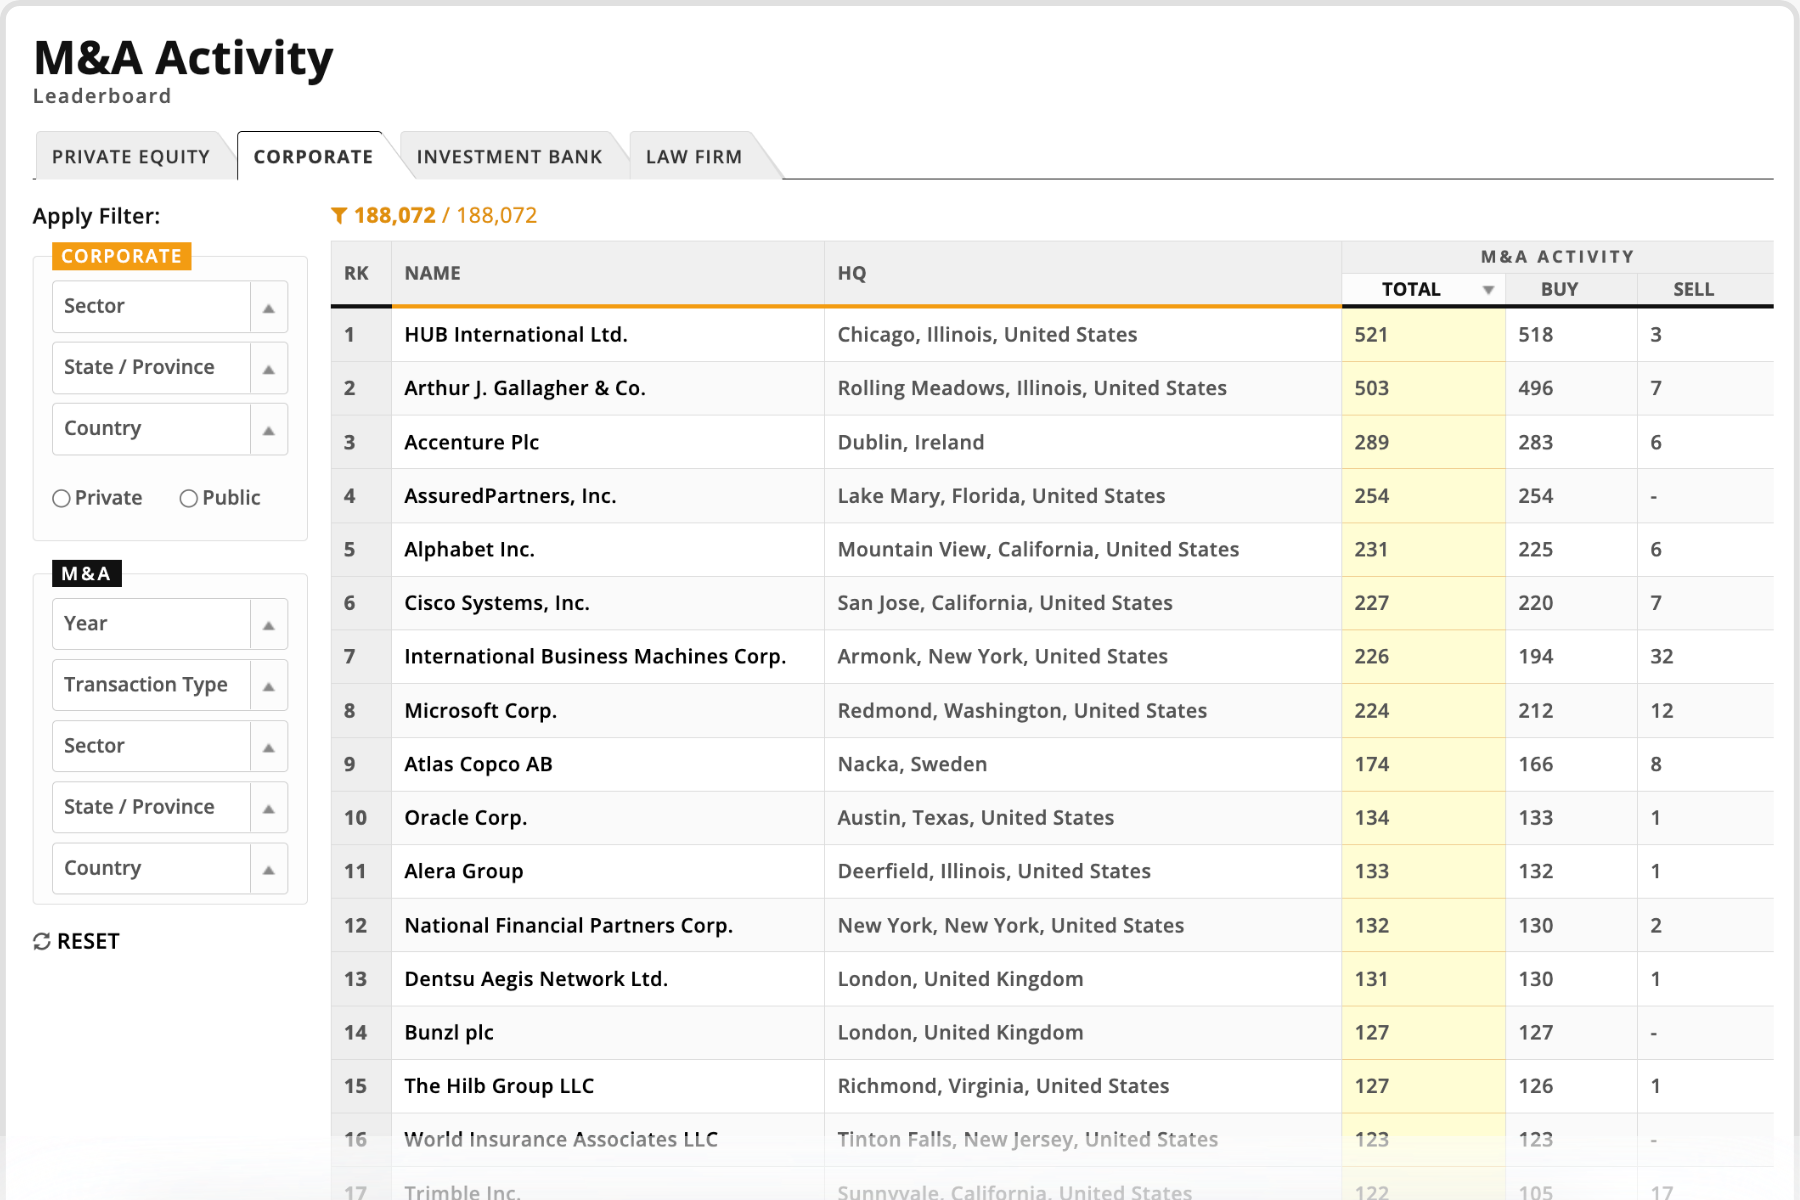Switch to the Investment Bank tab
The width and height of the screenshot is (1800, 1200).
coord(509,157)
